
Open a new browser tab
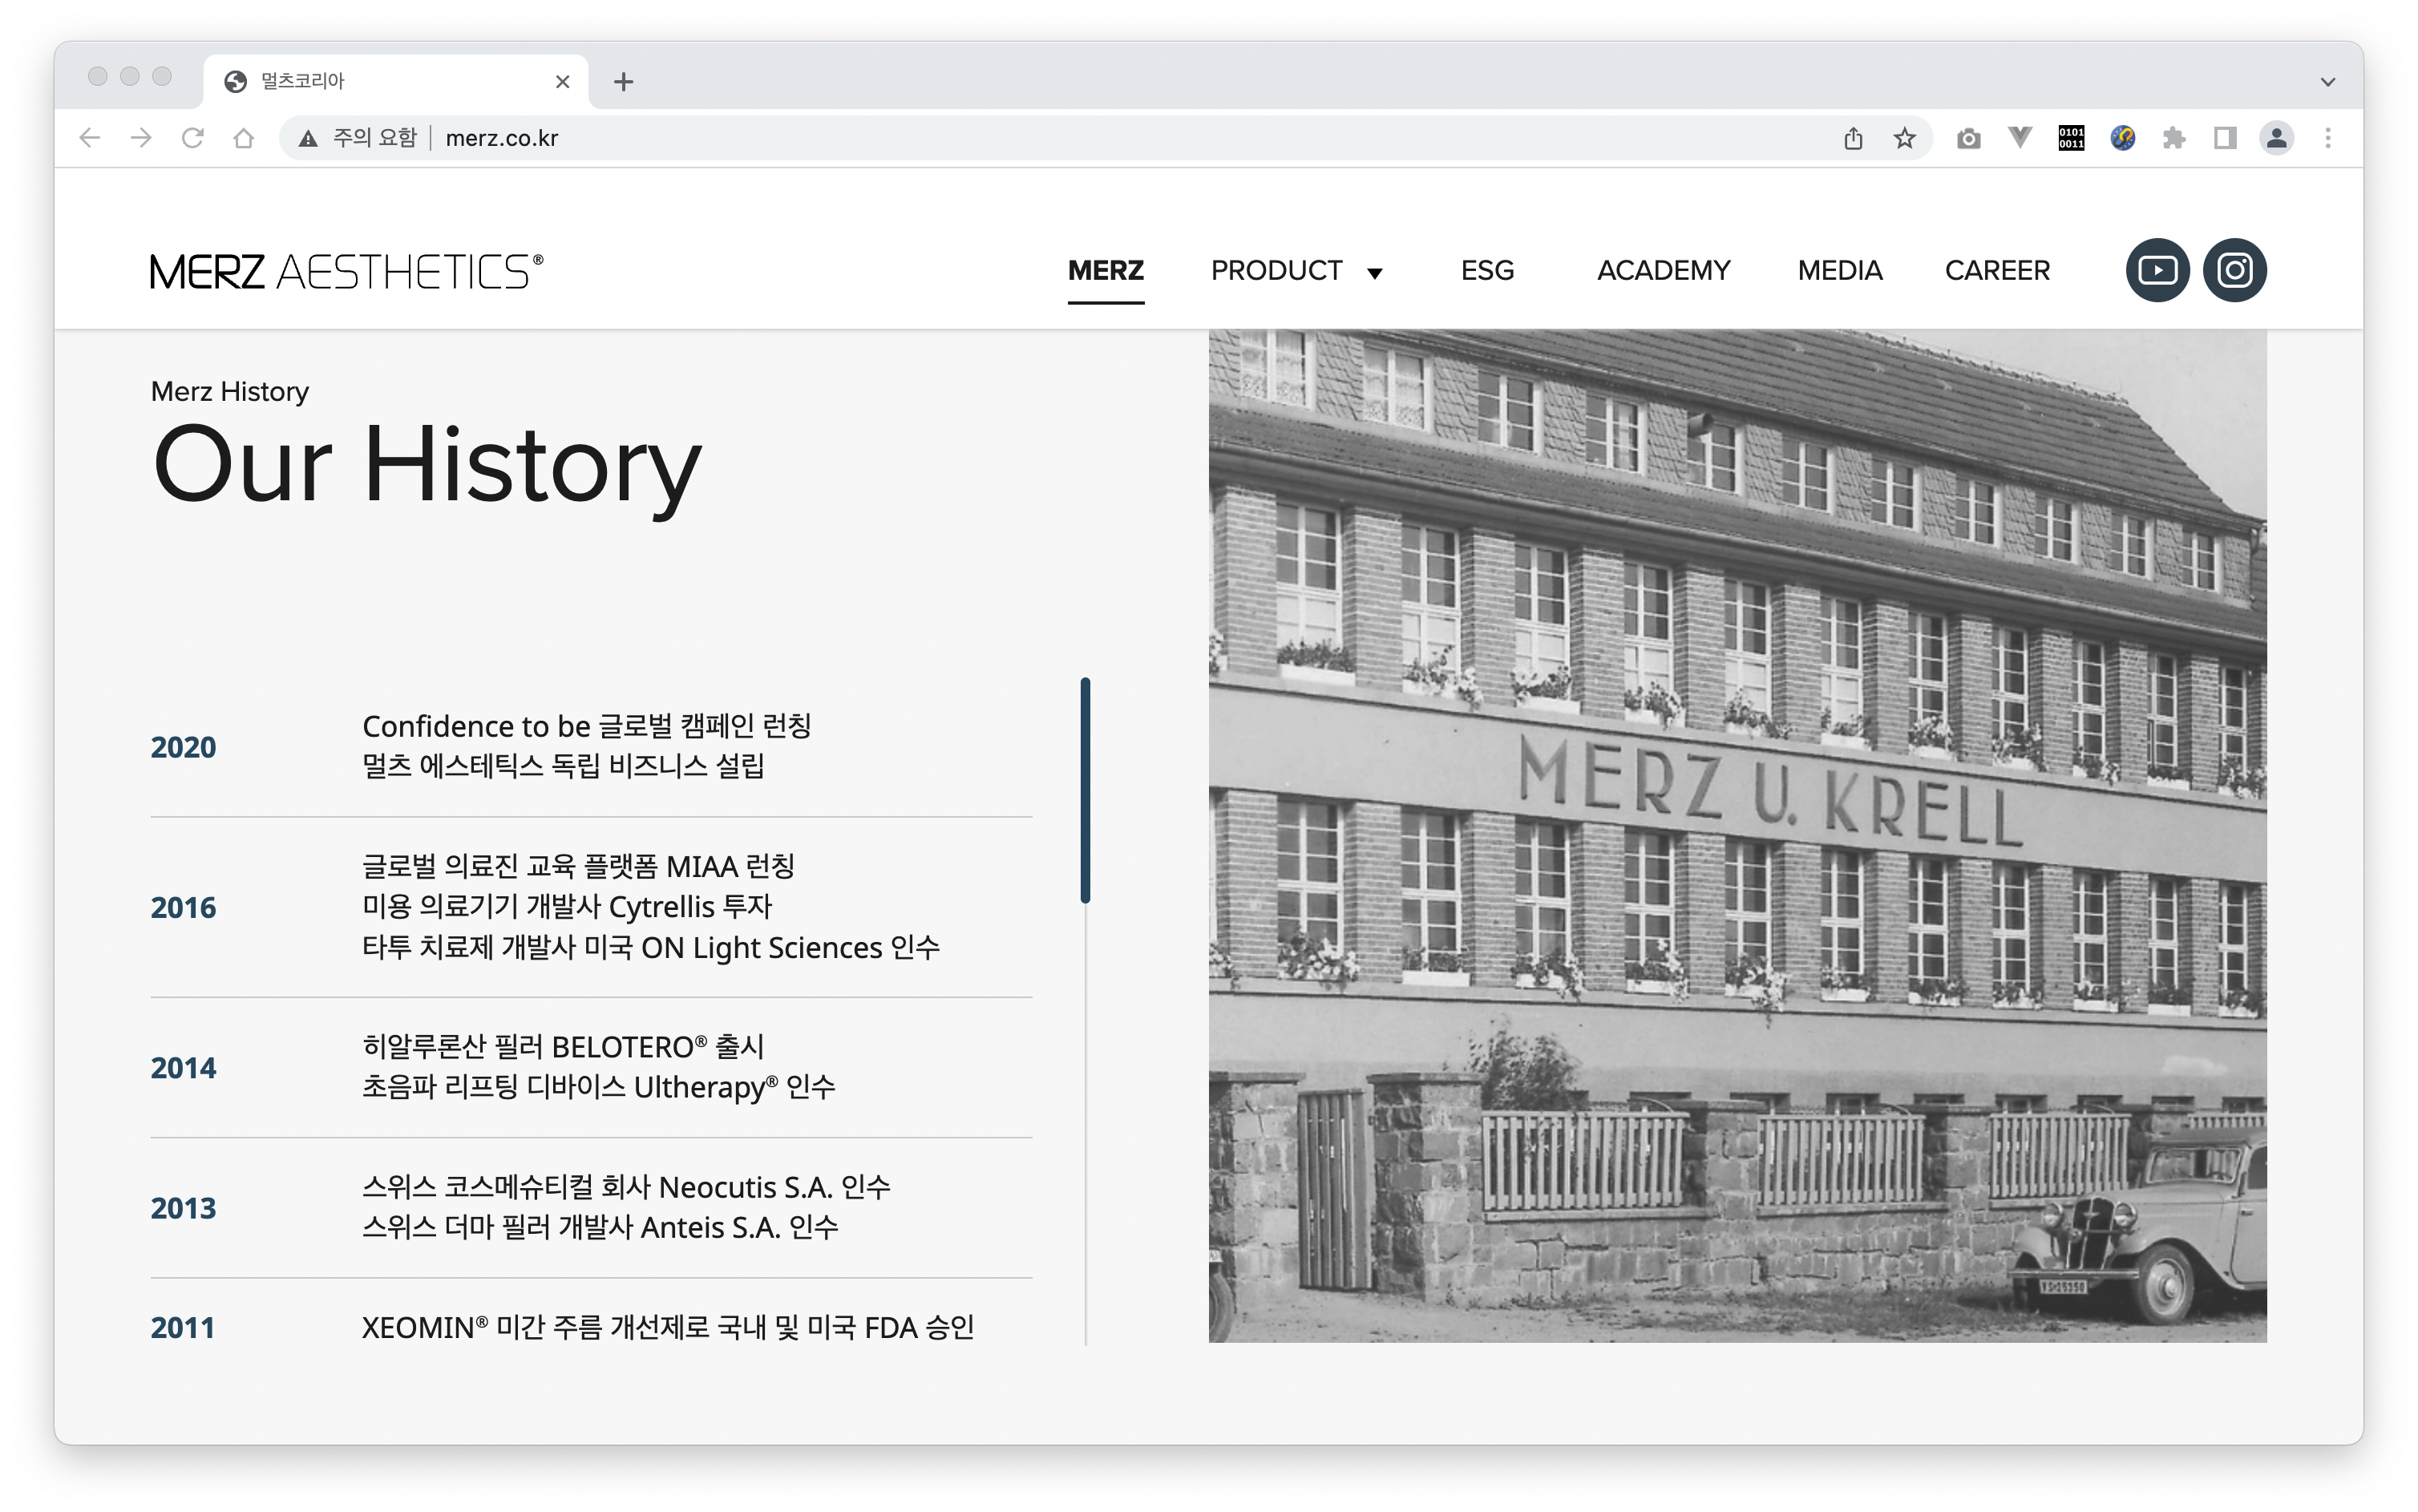pos(623,82)
